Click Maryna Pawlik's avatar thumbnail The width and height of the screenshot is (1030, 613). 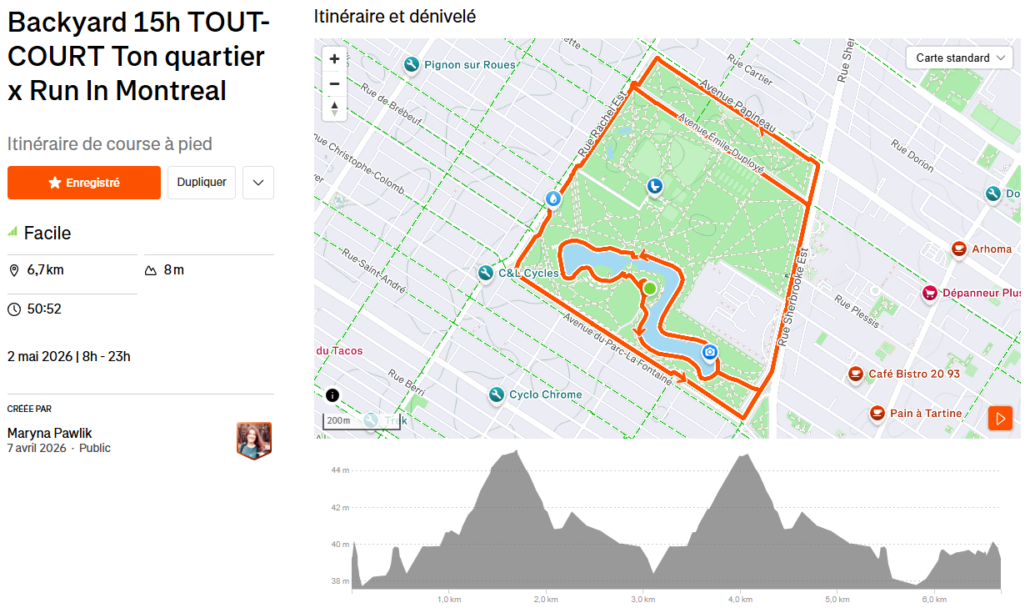click(254, 440)
